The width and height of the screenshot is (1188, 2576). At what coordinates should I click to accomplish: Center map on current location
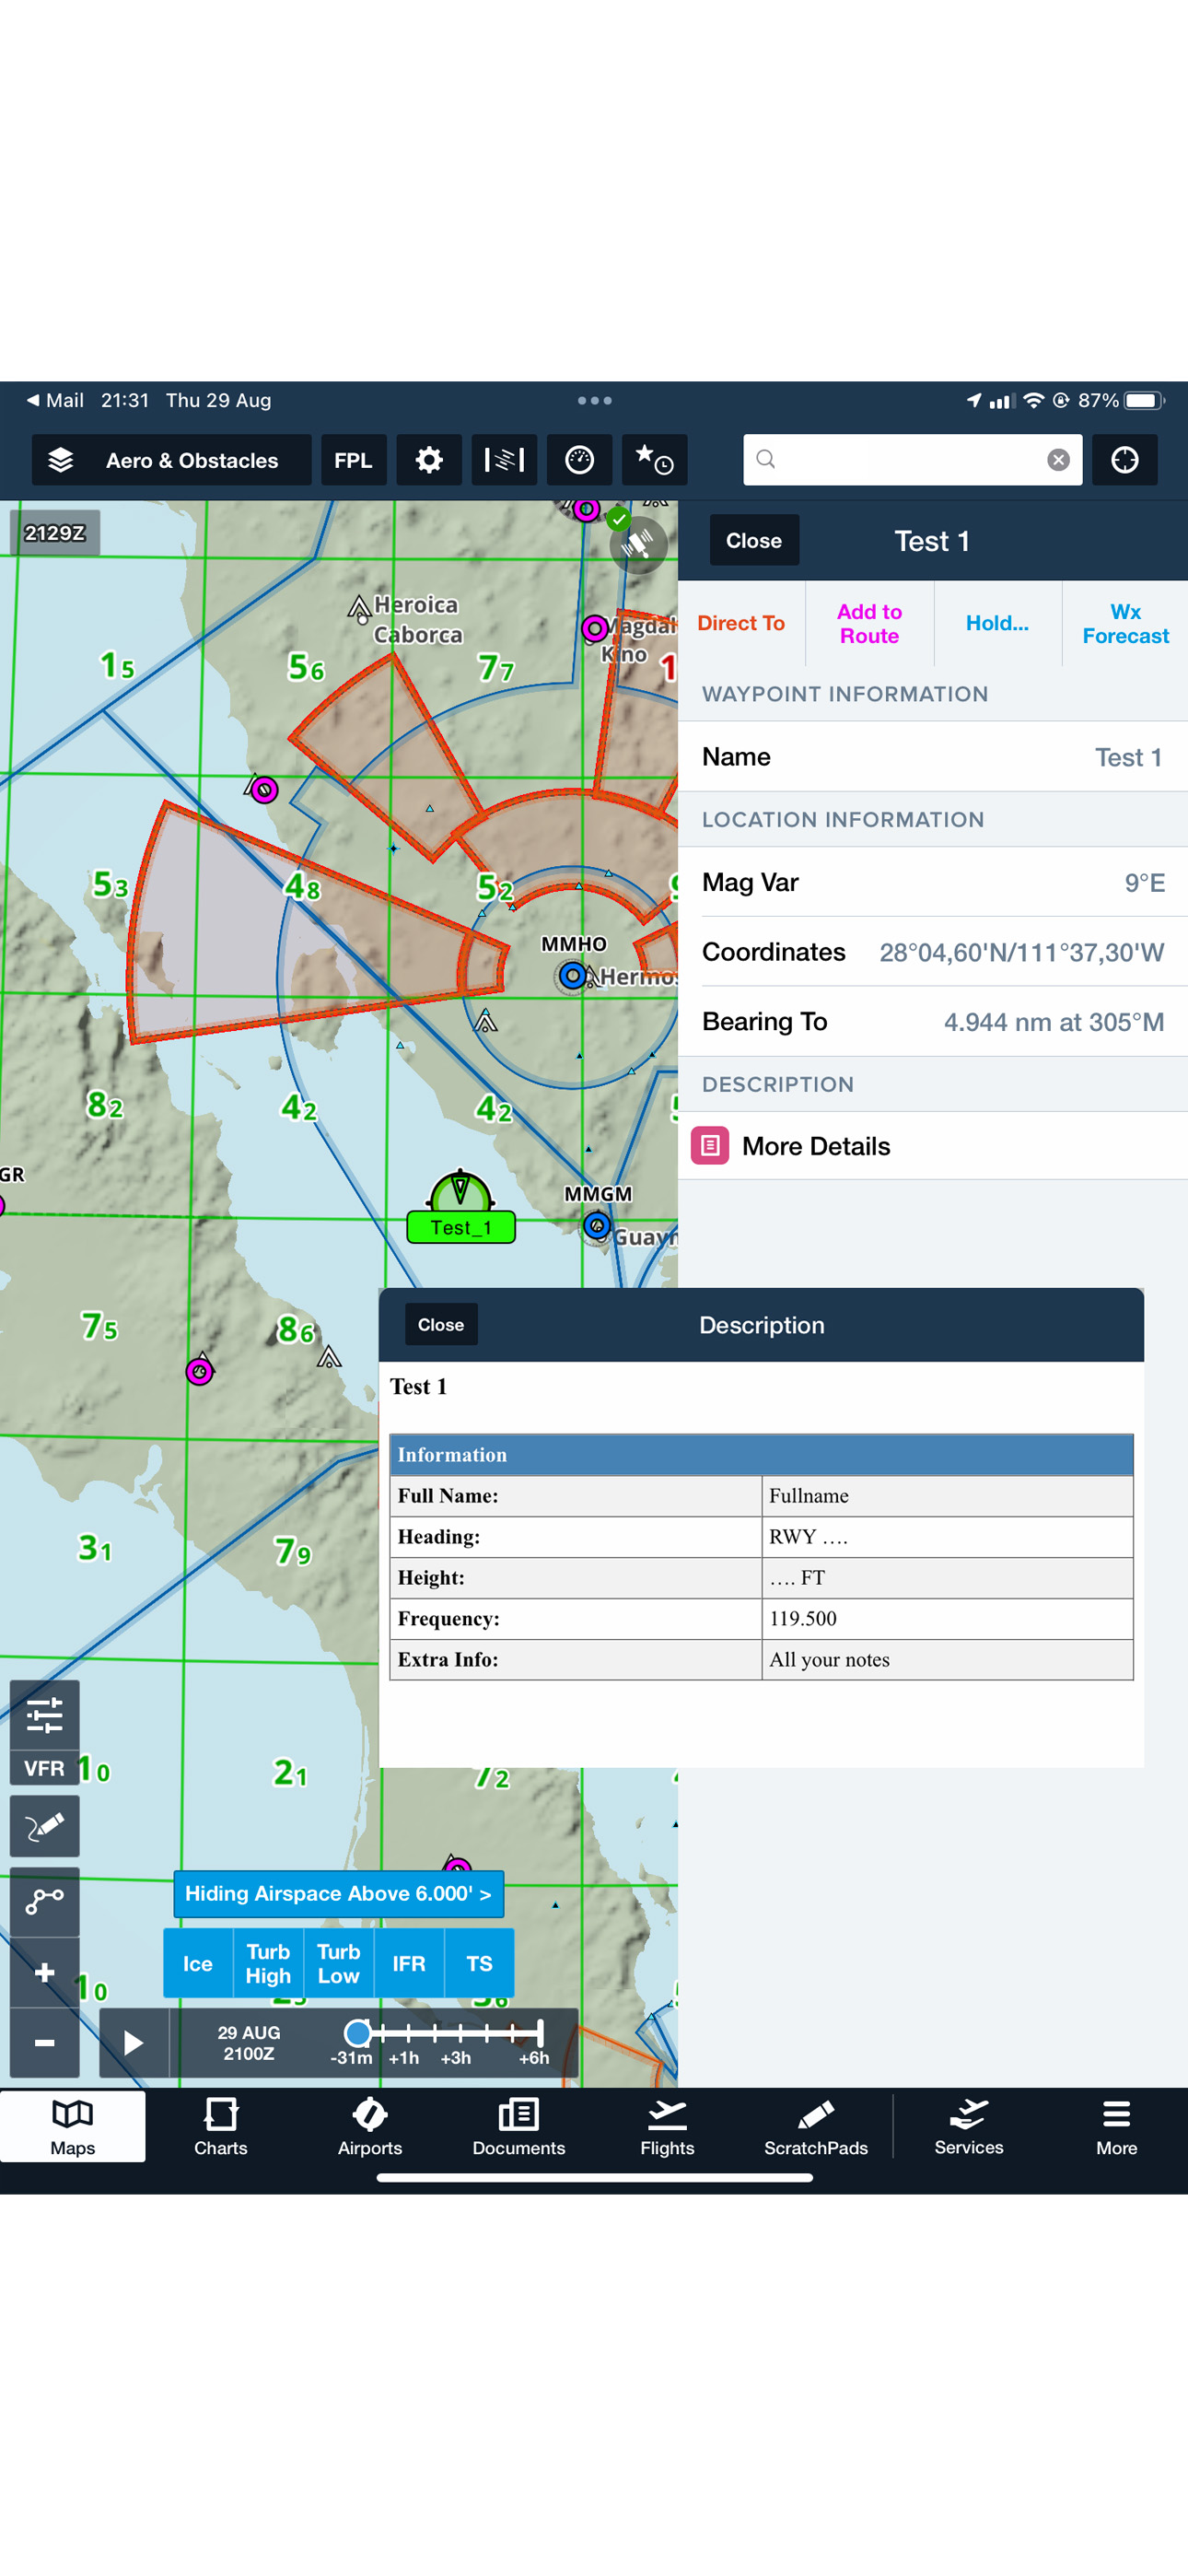tap(1124, 460)
